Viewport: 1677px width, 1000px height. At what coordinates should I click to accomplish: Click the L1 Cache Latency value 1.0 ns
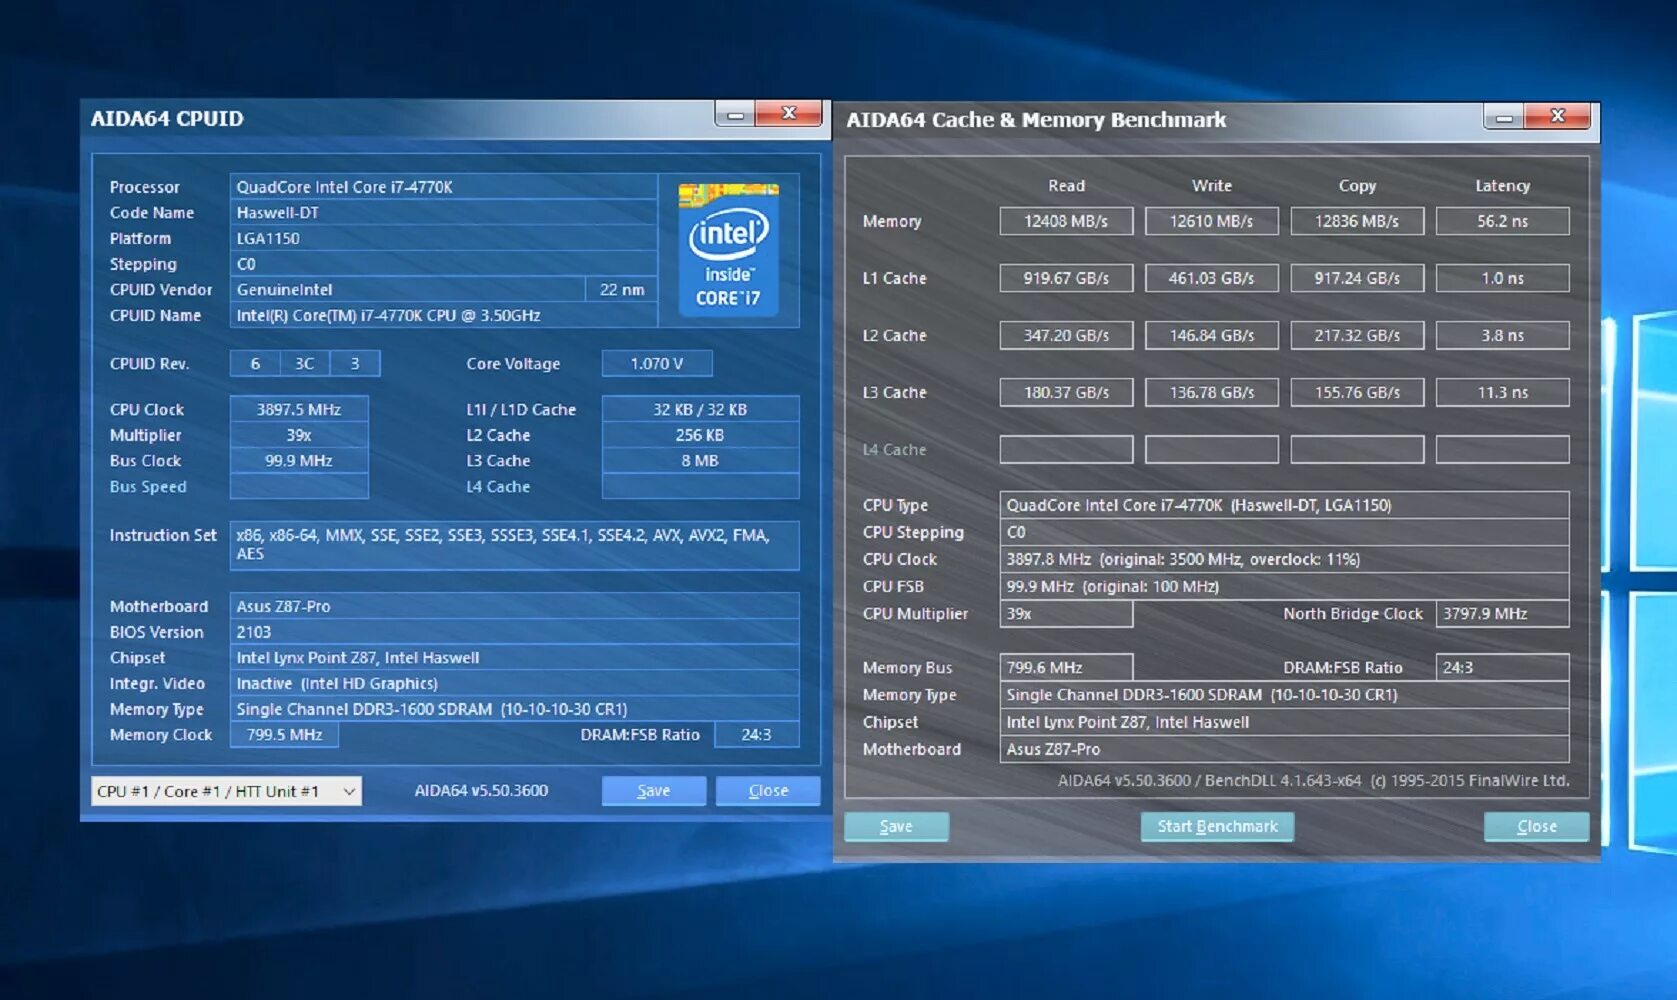pos(1502,278)
